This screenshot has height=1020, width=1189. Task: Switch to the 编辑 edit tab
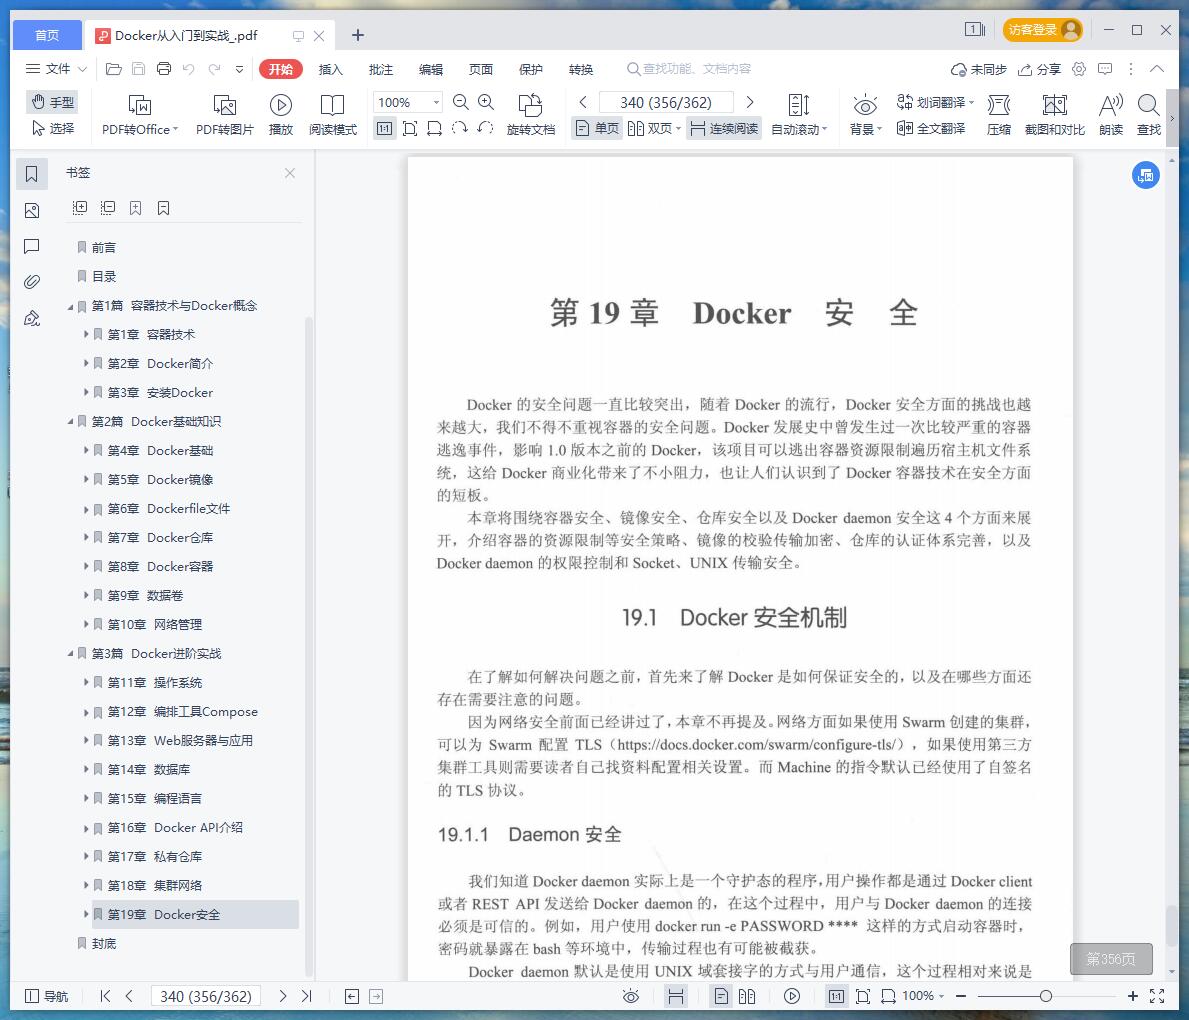tap(431, 69)
